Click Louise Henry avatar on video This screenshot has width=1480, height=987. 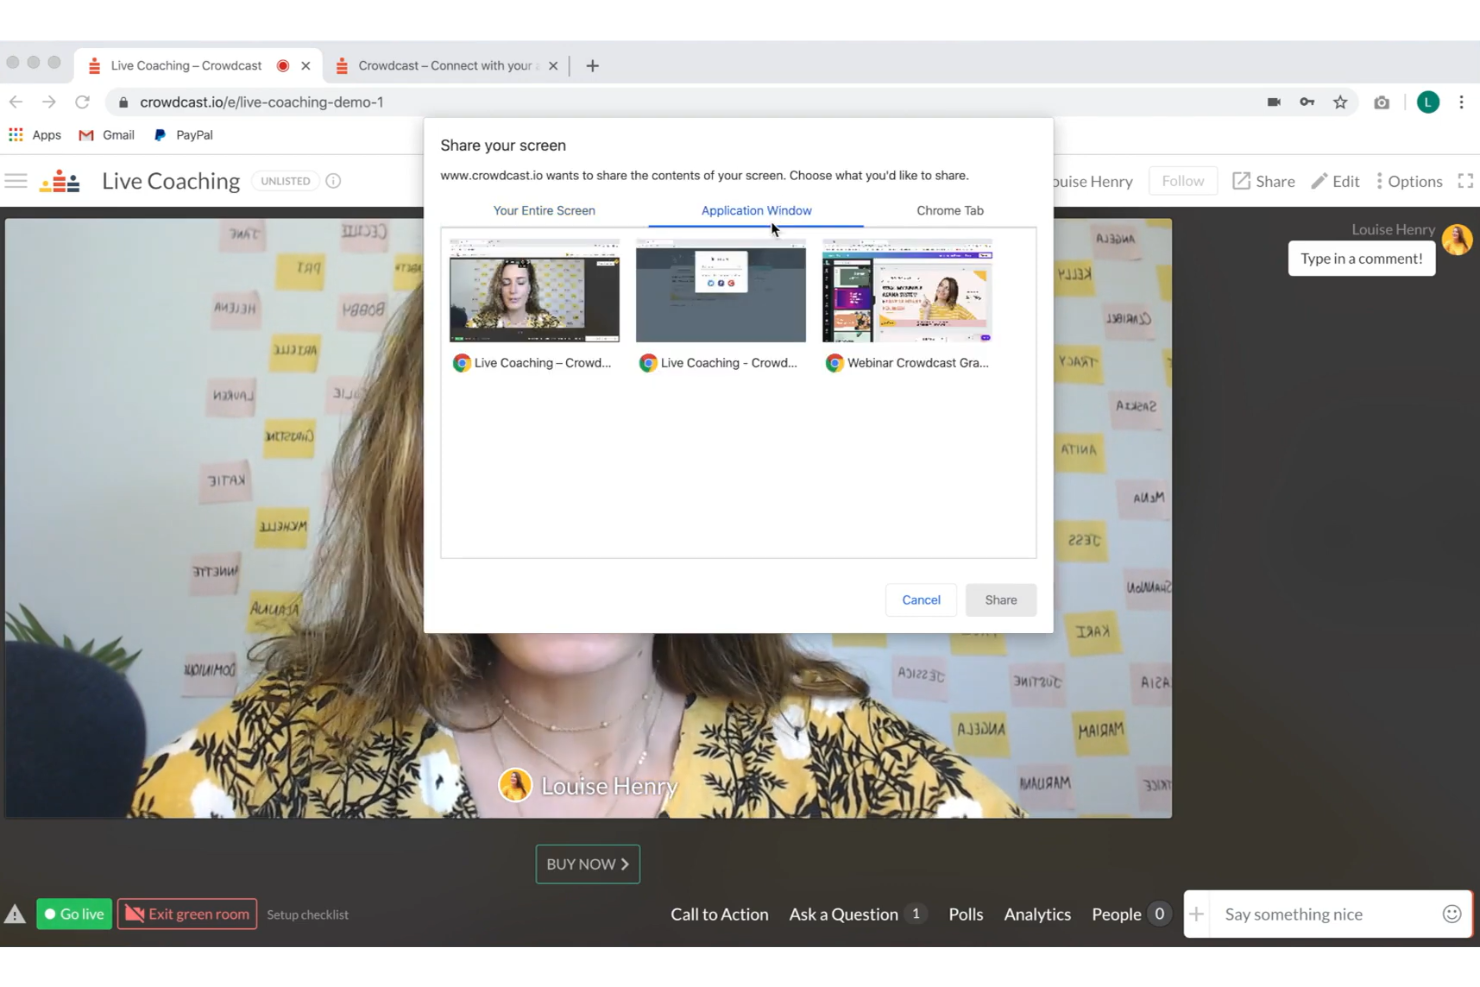pos(515,785)
